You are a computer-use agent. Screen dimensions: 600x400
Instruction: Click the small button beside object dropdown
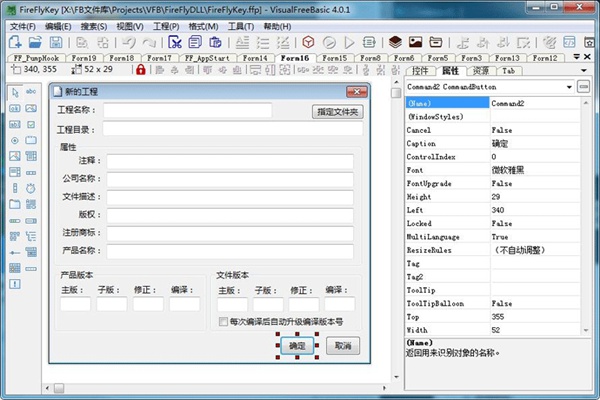pyautogui.click(x=583, y=87)
